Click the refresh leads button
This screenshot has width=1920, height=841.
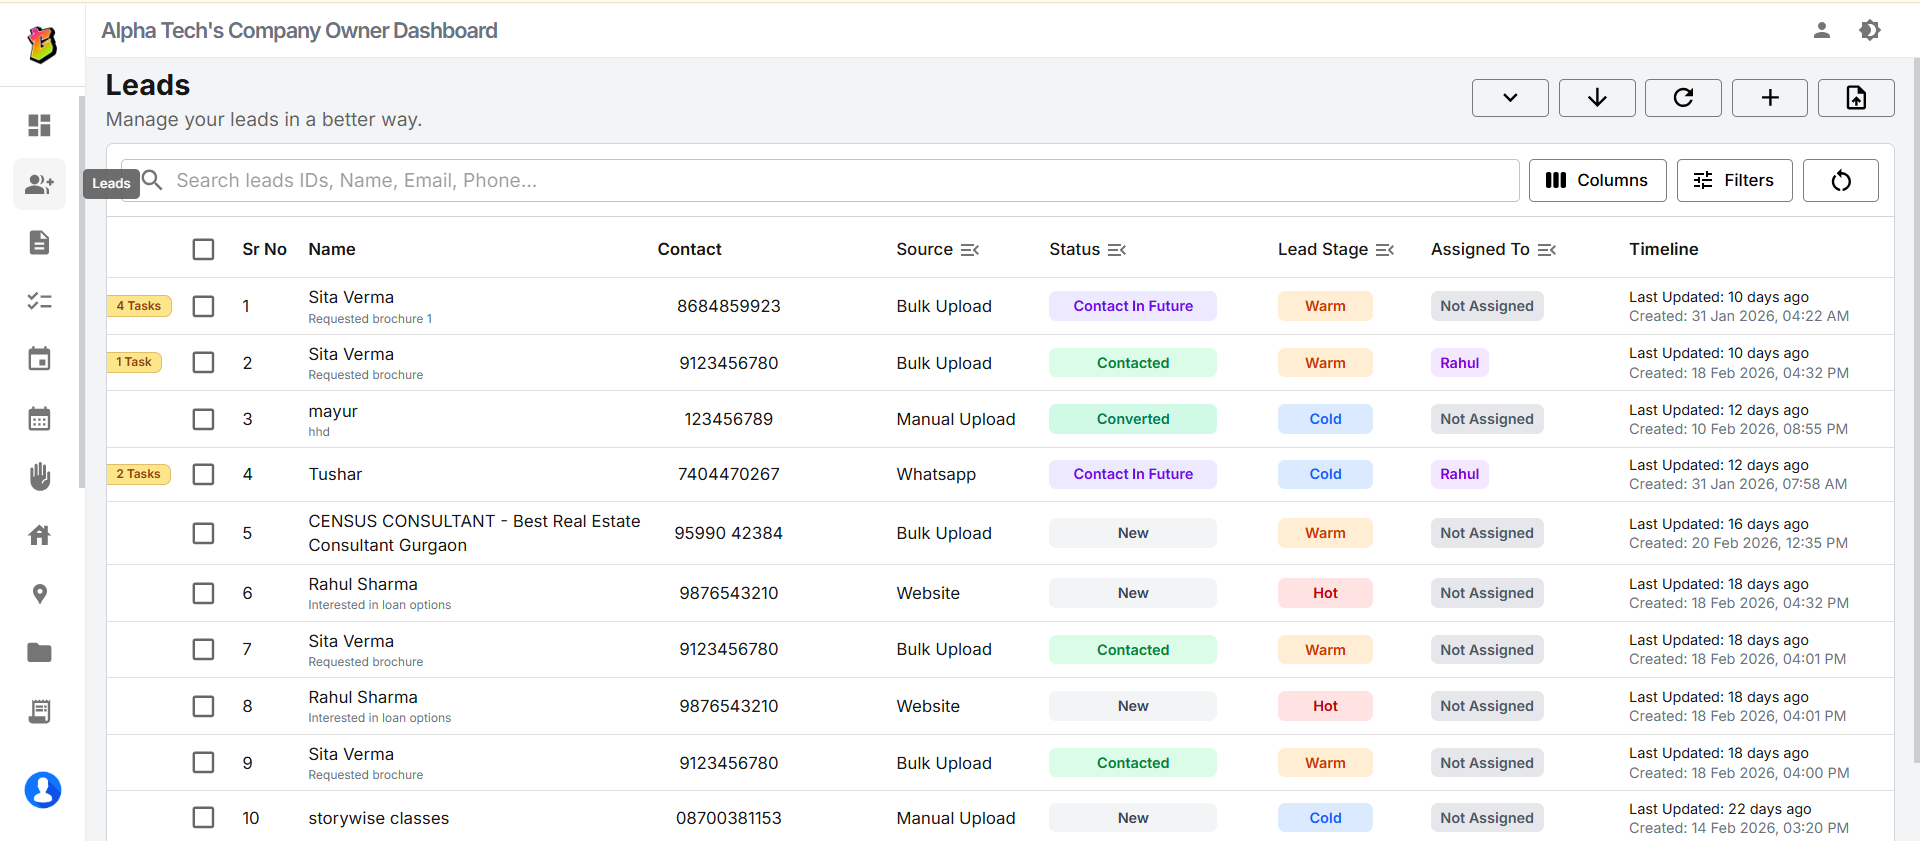tap(1683, 98)
